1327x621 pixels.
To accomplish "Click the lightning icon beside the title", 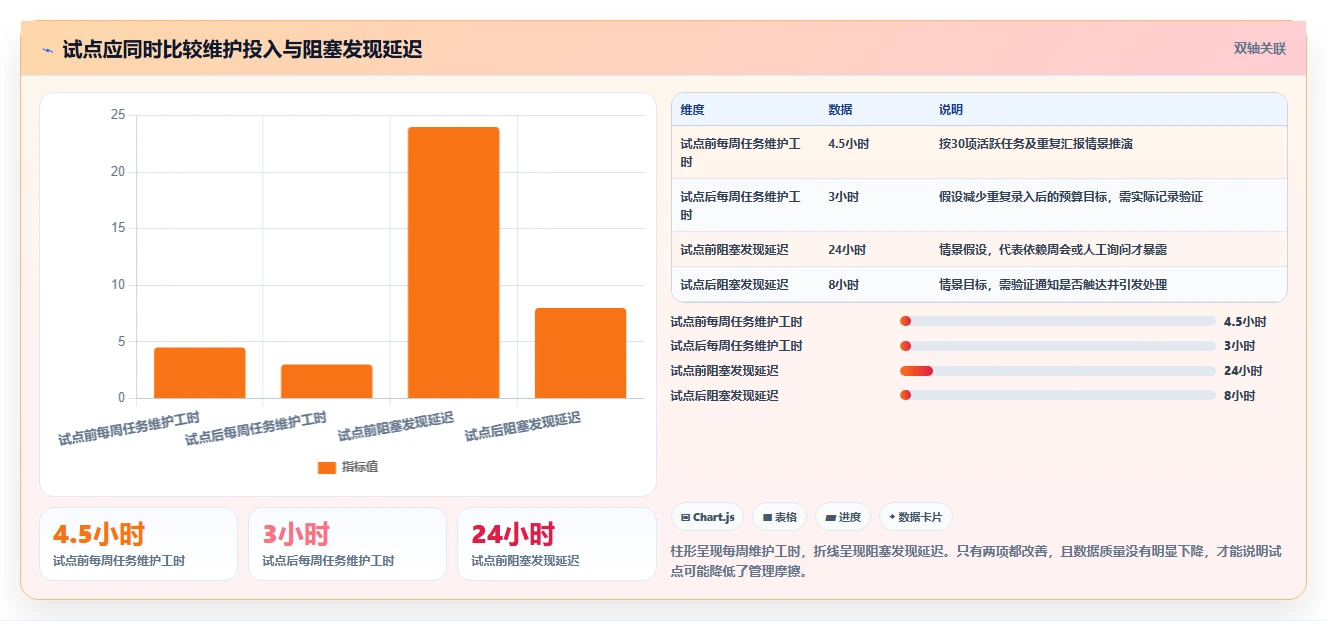I will pos(47,49).
